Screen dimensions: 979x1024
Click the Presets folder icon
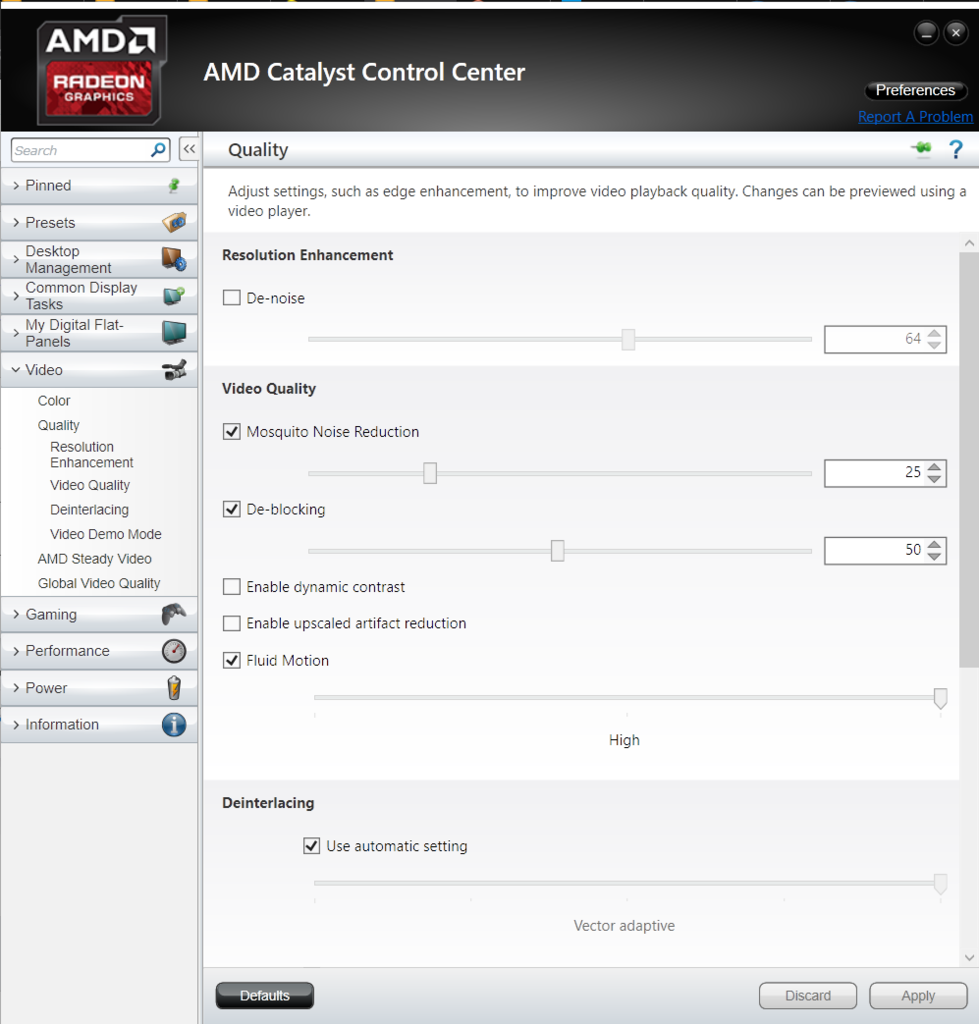click(174, 223)
